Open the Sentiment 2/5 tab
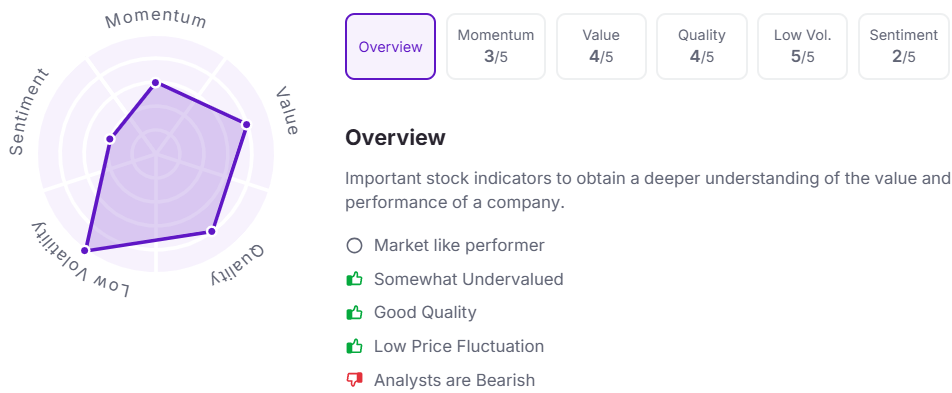 click(x=903, y=47)
